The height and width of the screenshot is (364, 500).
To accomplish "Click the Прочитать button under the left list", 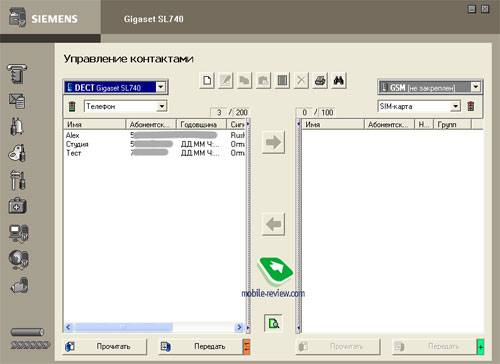I will click(105, 347).
